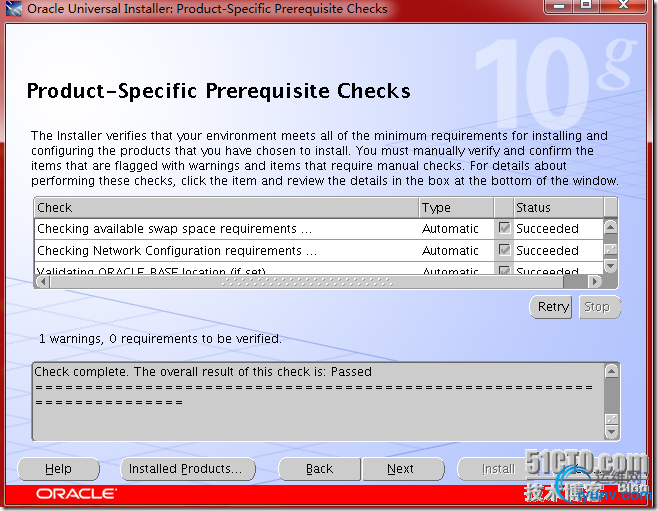This screenshot has height=511, width=658.
Task: Click check table right scroll arrow
Action: click(594, 281)
